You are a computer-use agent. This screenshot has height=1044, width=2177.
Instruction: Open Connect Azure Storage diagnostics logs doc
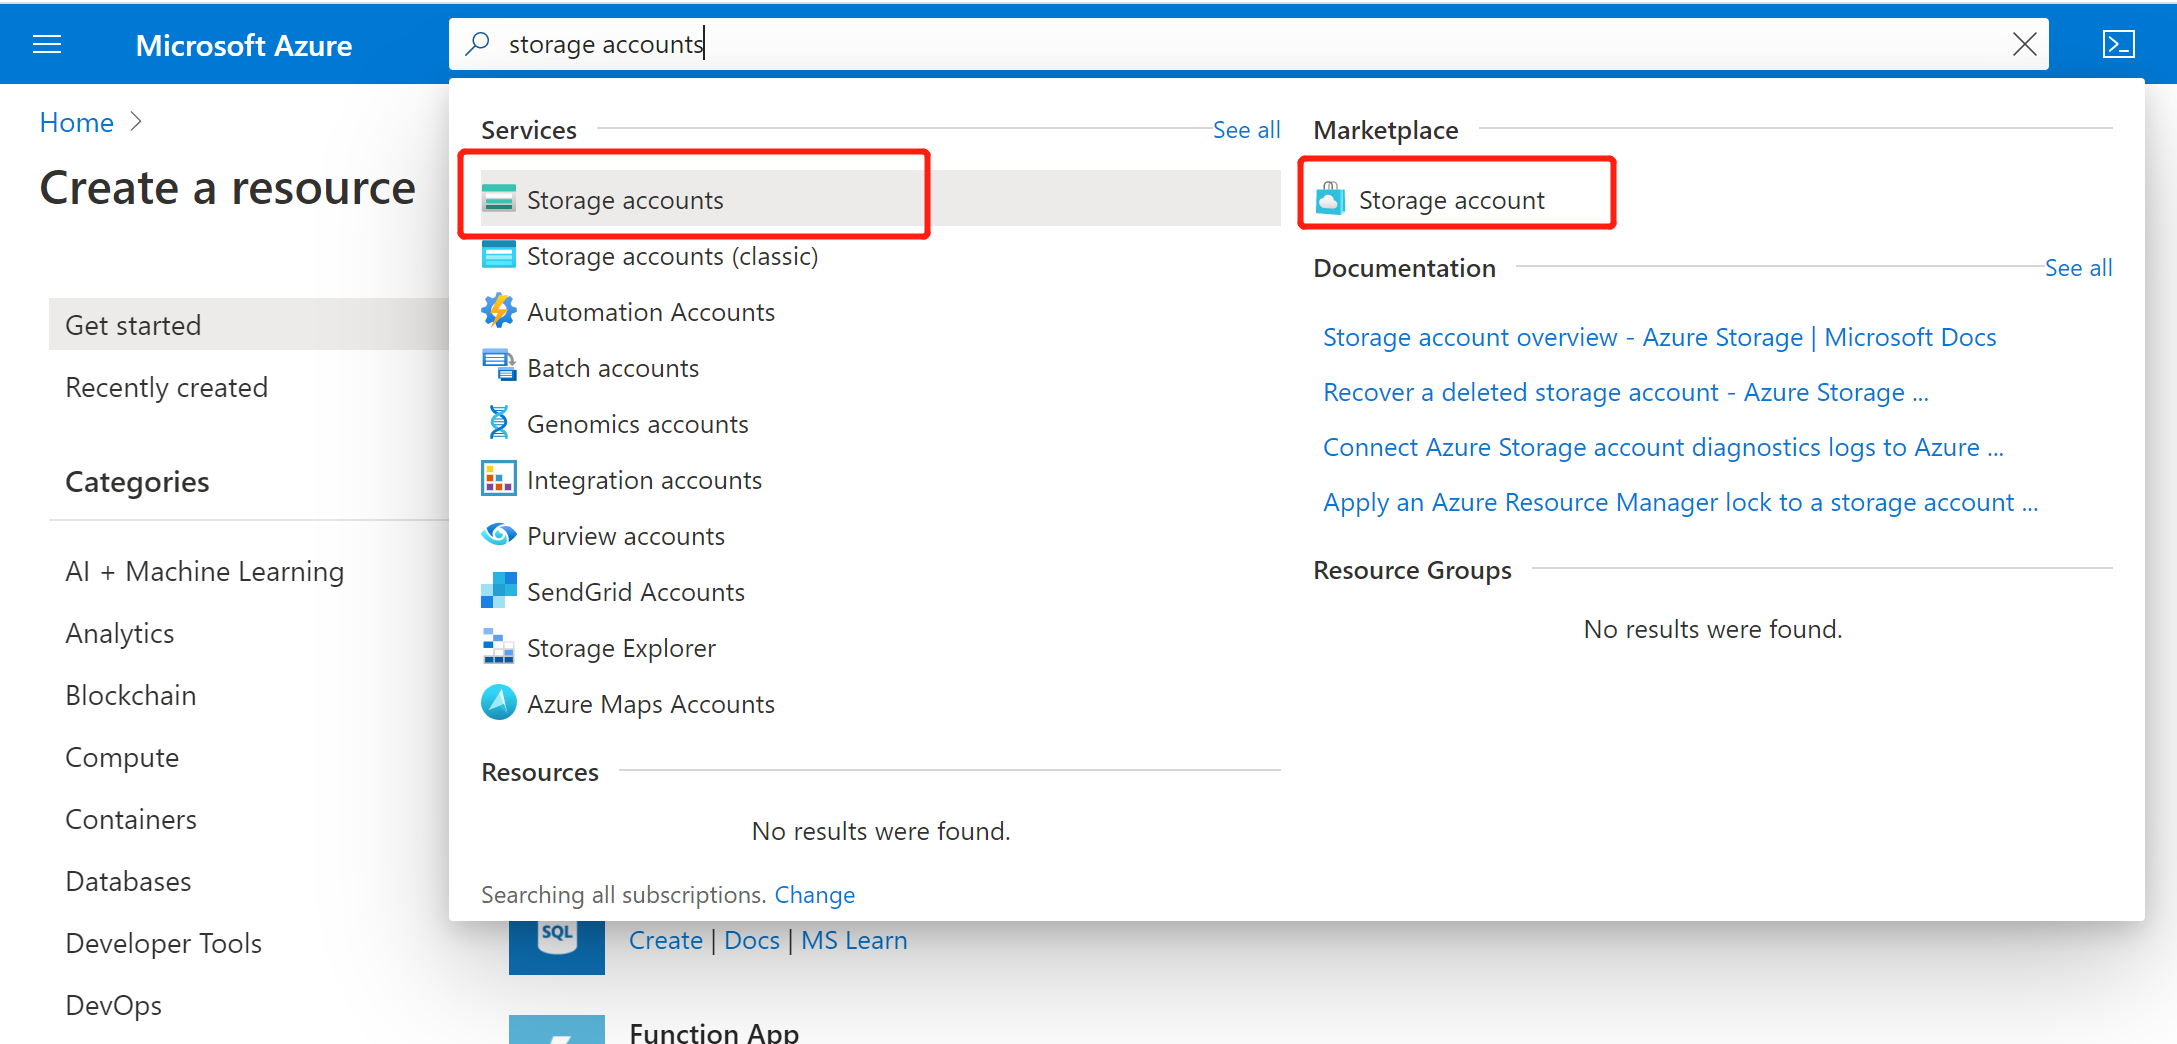1663,447
